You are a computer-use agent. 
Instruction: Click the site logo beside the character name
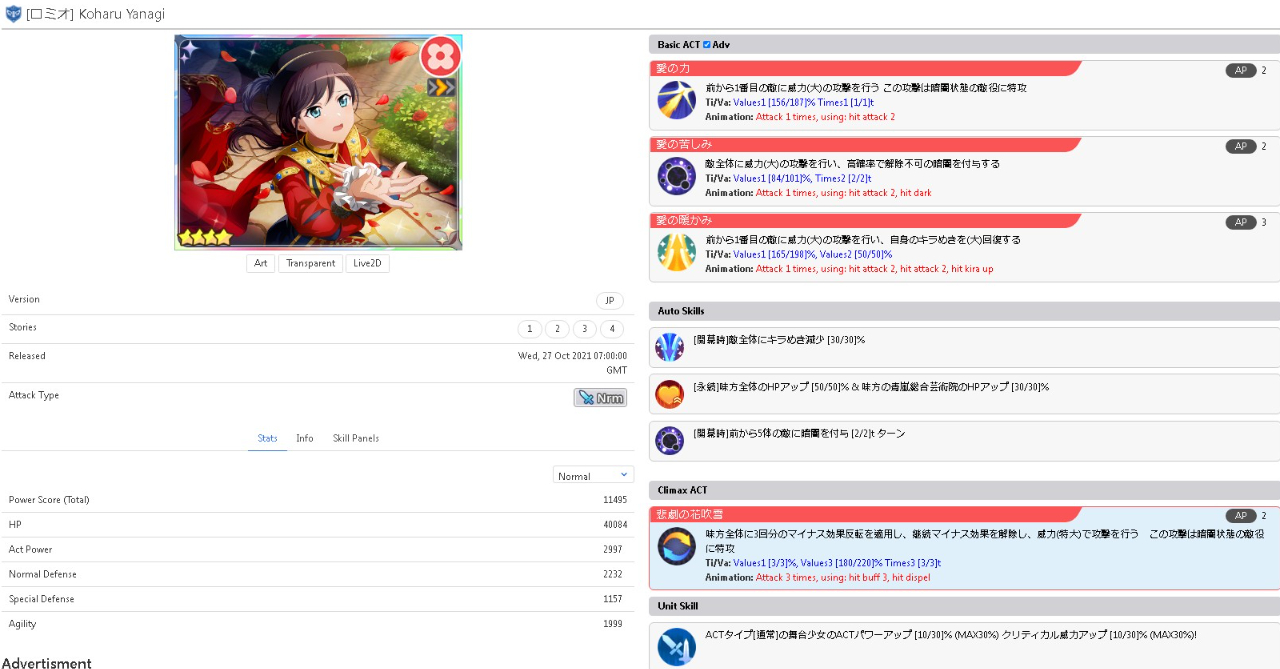pyautogui.click(x=13, y=14)
